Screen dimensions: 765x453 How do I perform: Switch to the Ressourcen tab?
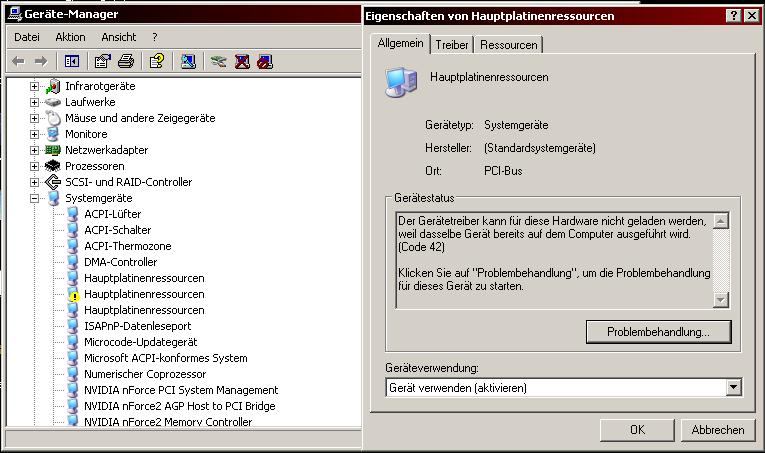508,45
